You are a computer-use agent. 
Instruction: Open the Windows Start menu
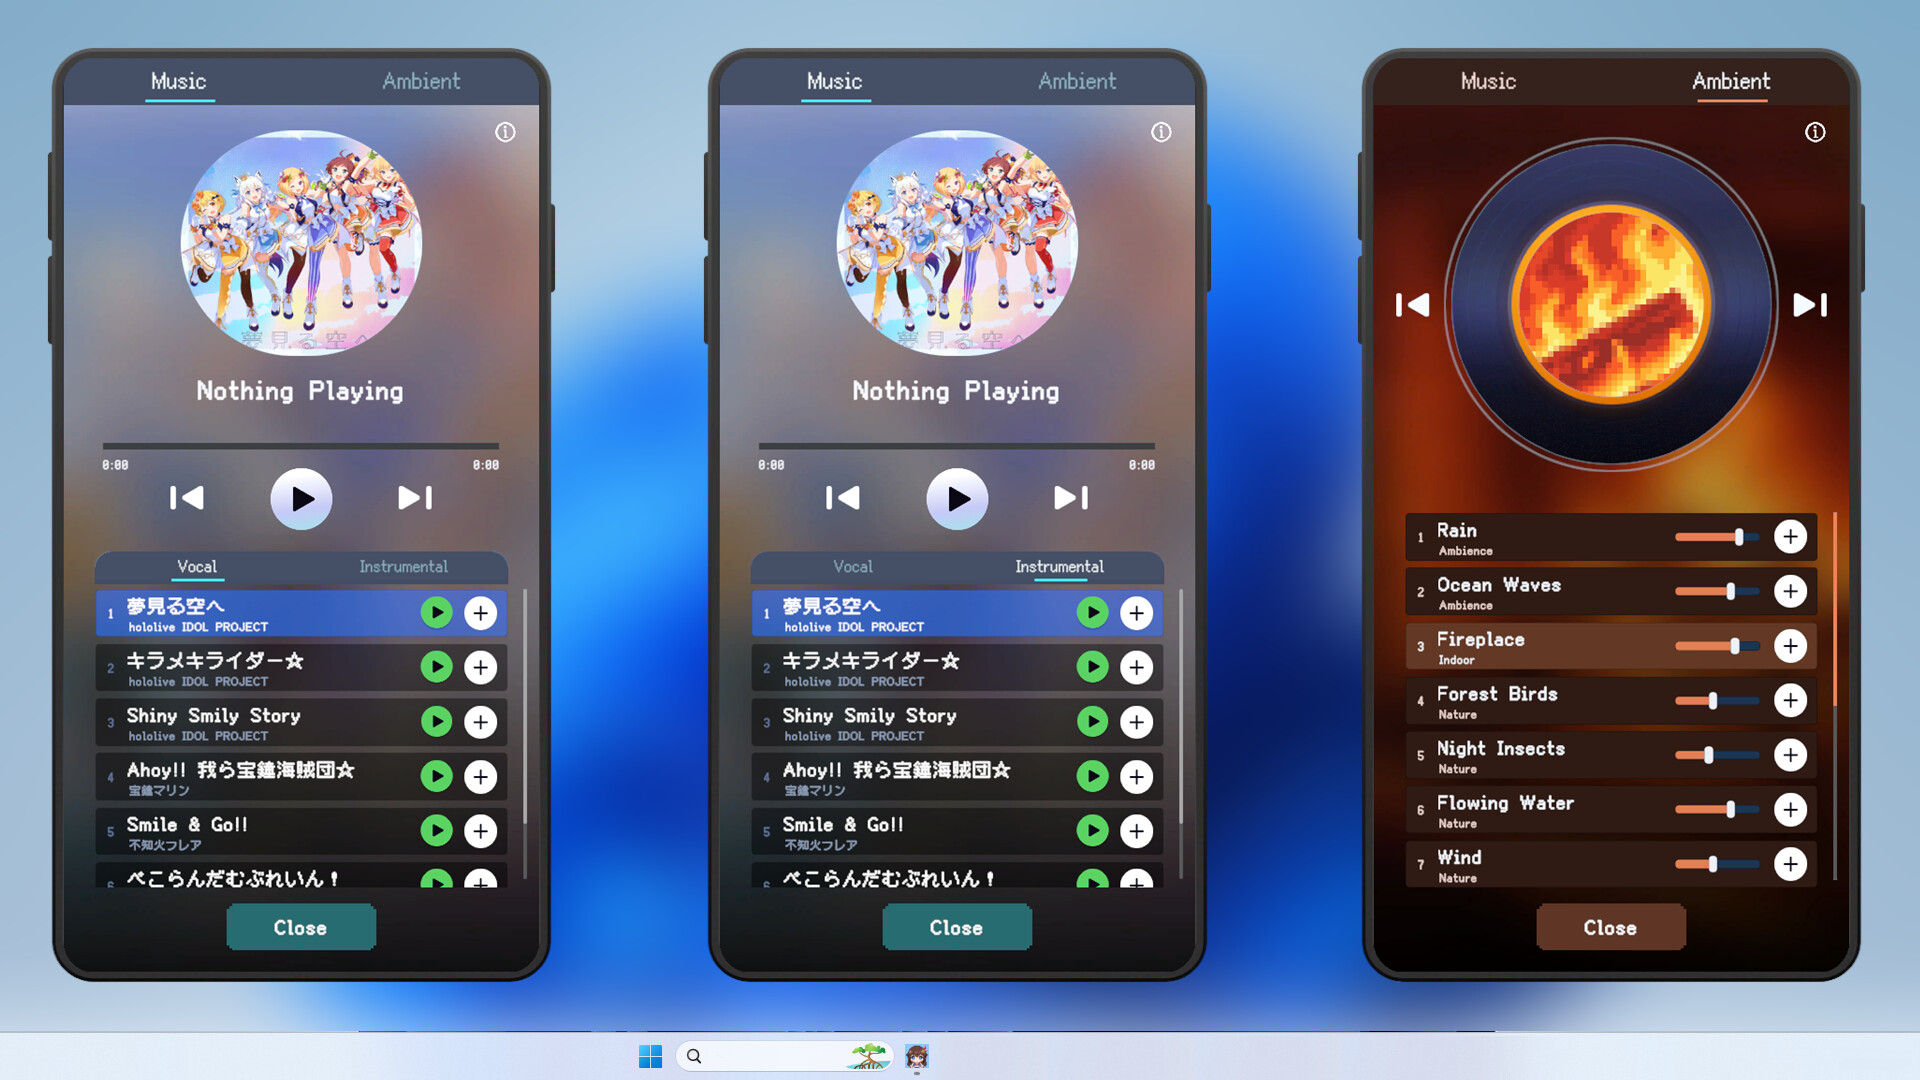click(651, 1056)
